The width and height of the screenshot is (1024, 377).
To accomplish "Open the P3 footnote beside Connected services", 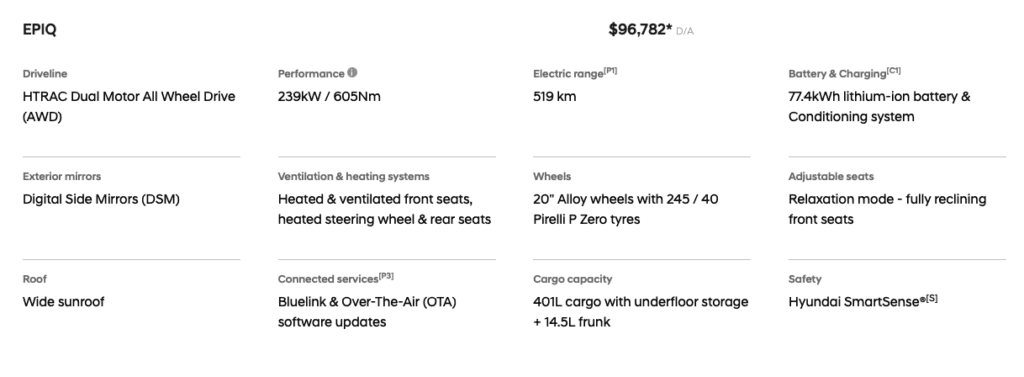I will 386,276.
